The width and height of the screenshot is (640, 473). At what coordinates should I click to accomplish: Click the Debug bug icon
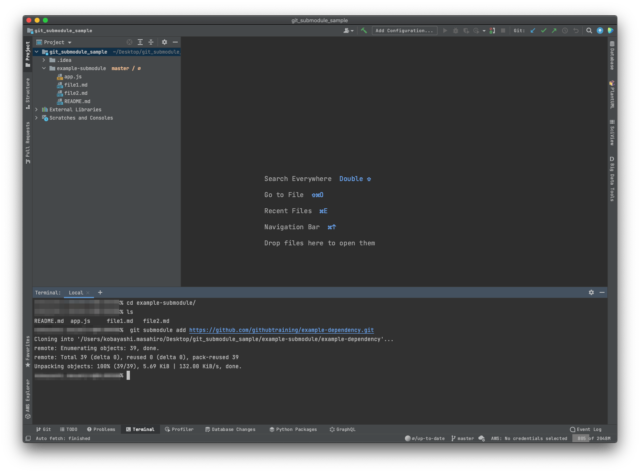coord(456,31)
